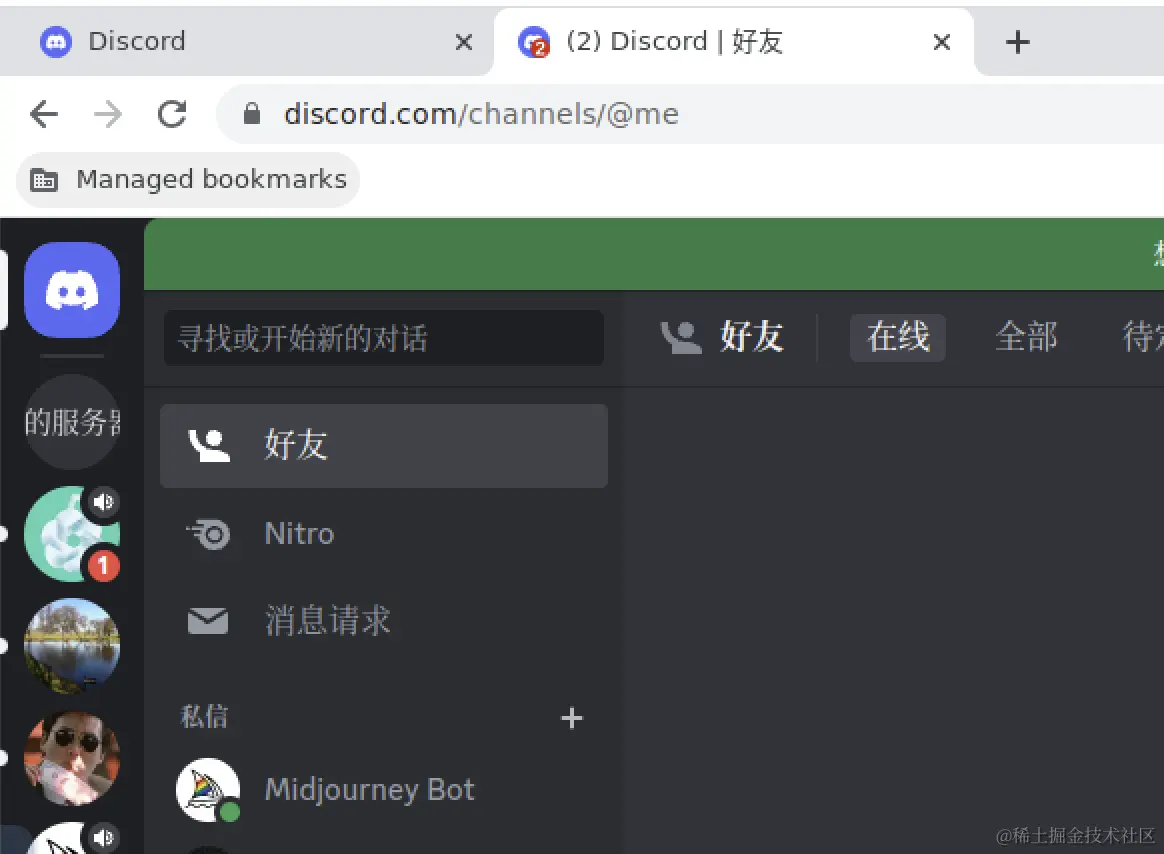Image resolution: width=1164 pixels, height=854 pixels.
Task: Open the sunglasses-avatar server in sidebar
Action: click(71, 757)
